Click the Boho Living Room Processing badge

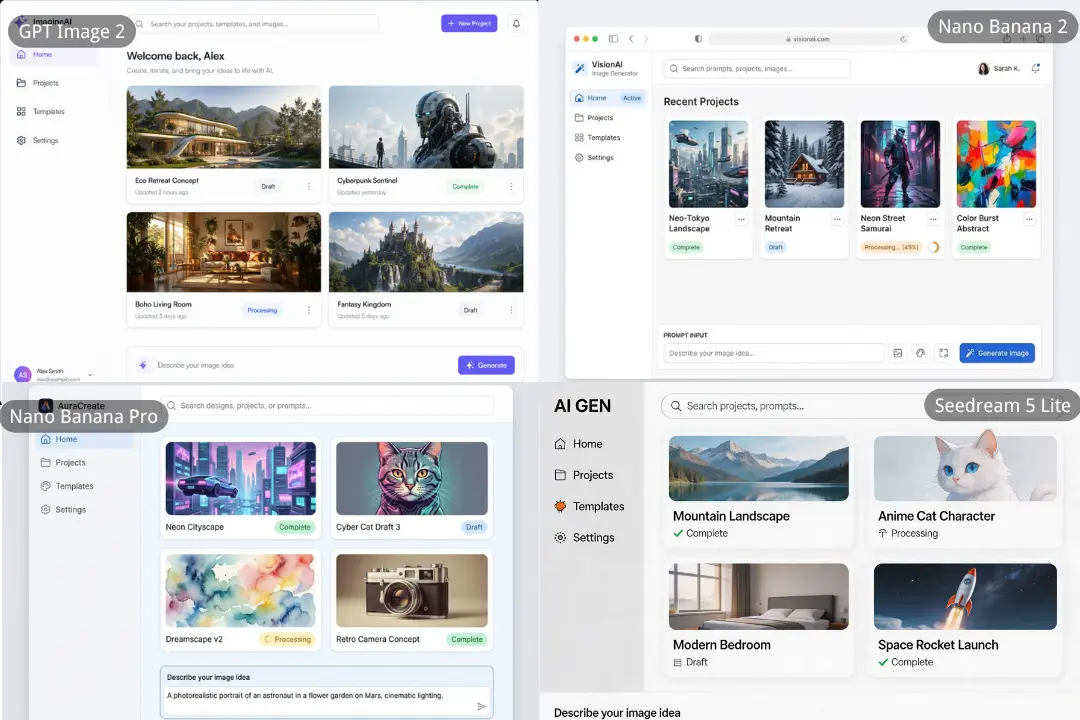pos(262,310)
